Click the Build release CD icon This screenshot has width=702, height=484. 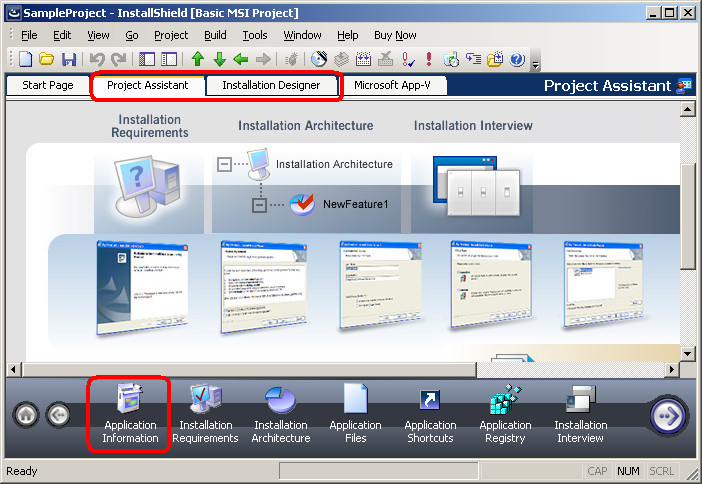(x=319, y=59)
